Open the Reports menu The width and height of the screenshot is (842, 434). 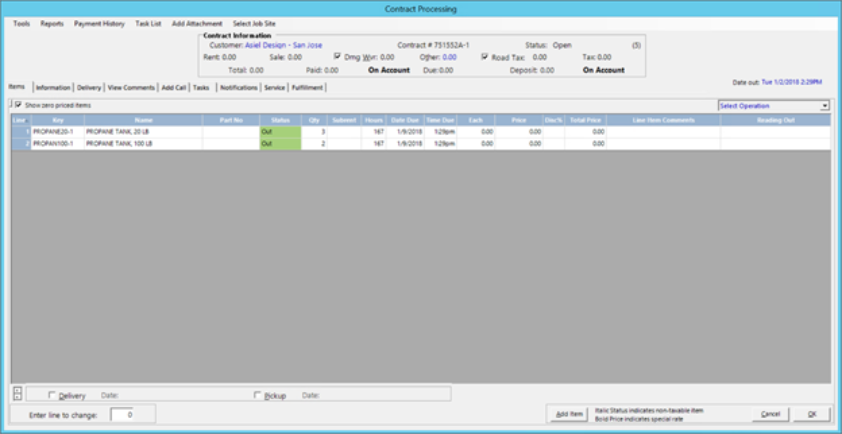[52, 24]
